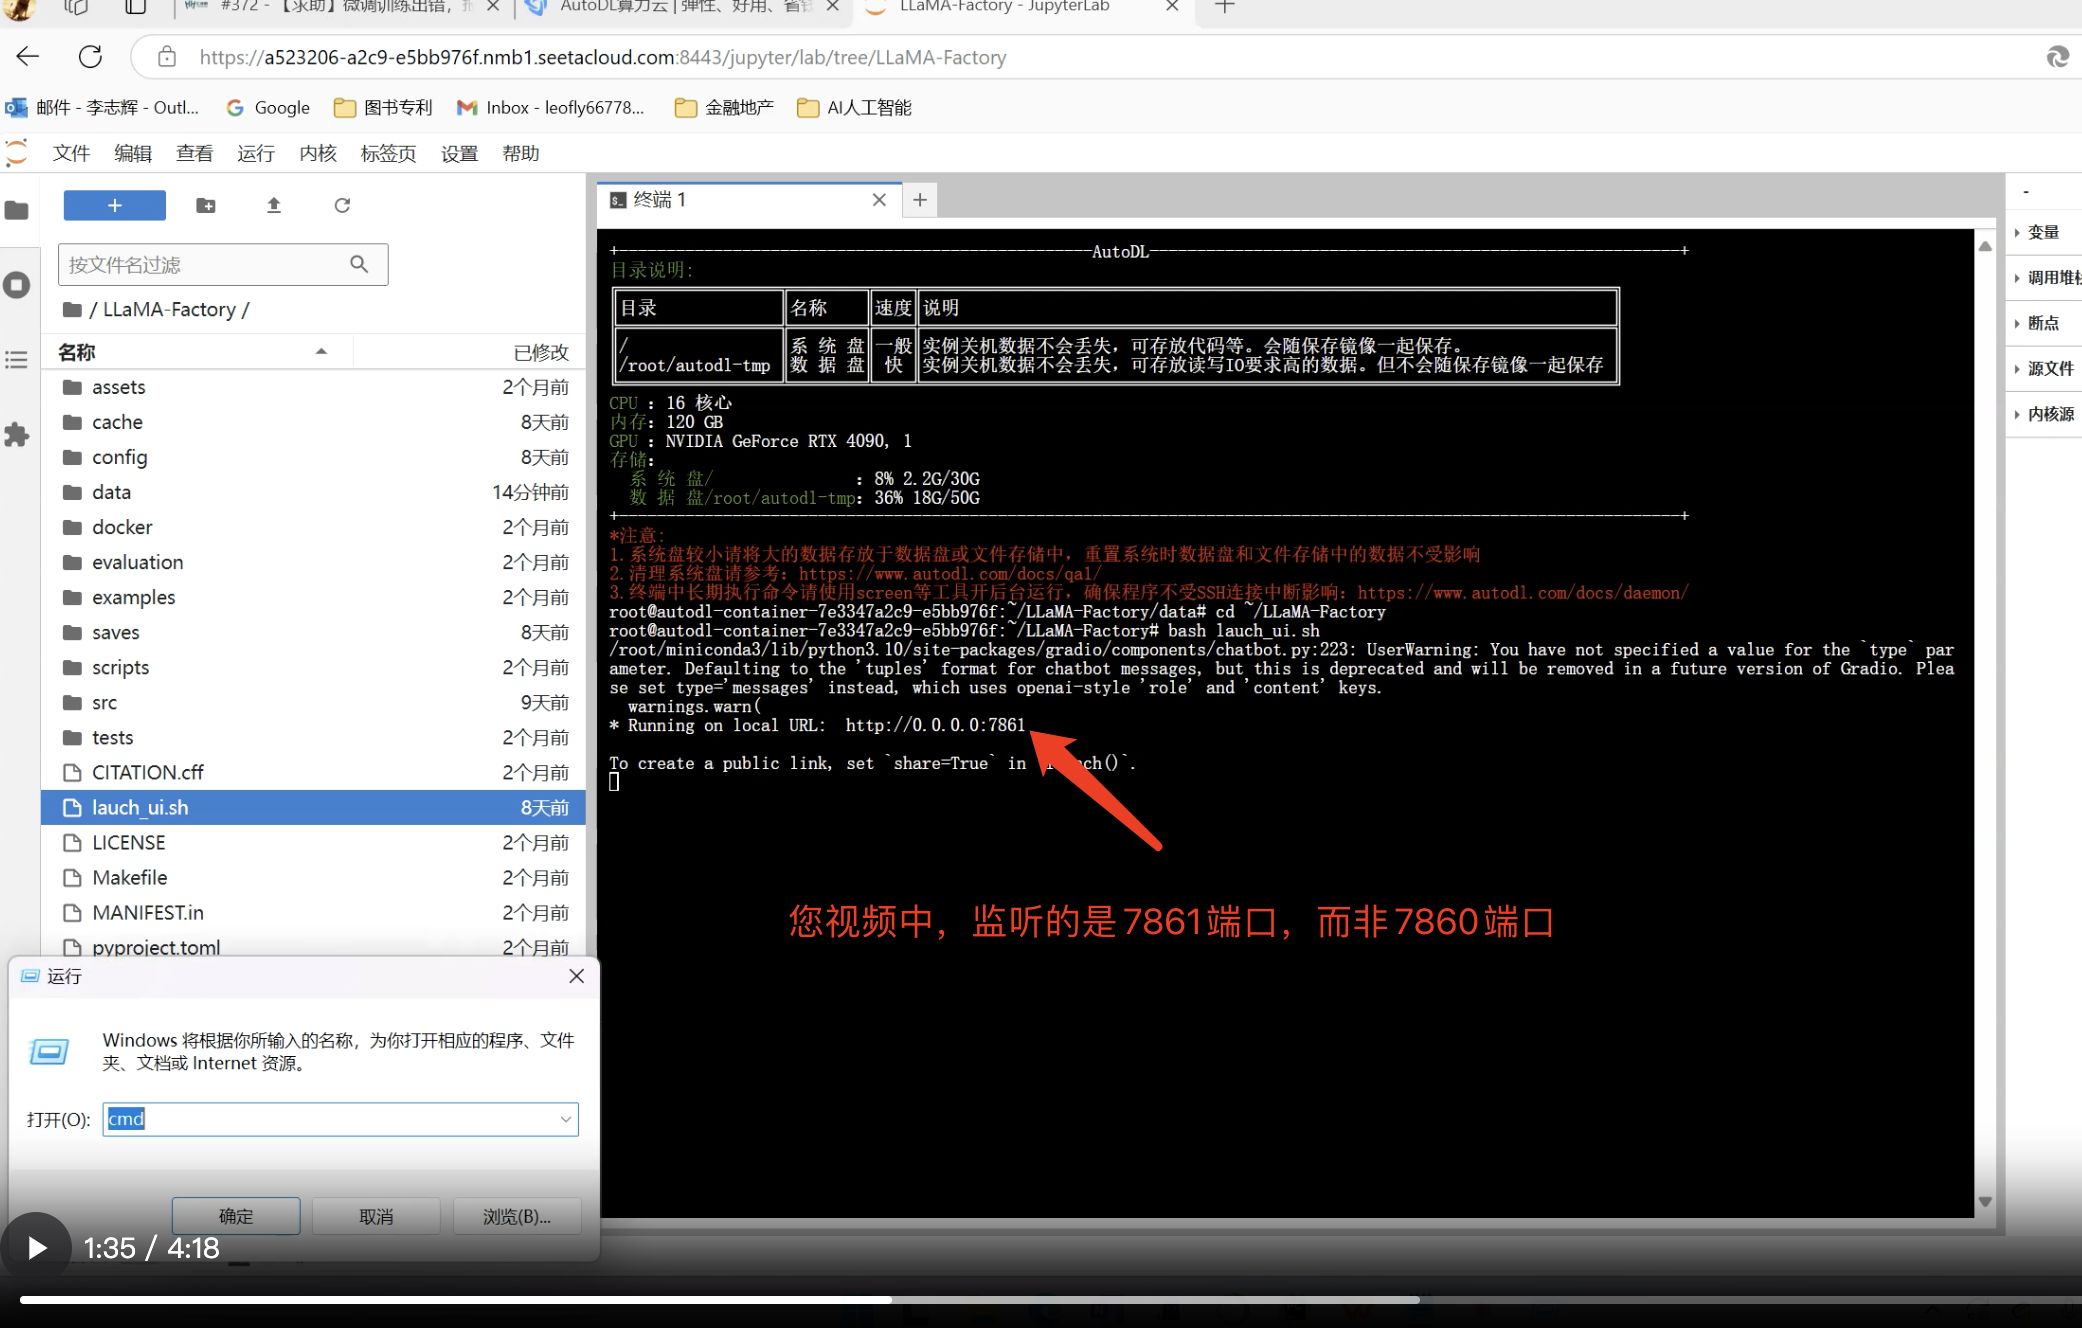Expand the 源文件 debugger section

[2044, 368]
